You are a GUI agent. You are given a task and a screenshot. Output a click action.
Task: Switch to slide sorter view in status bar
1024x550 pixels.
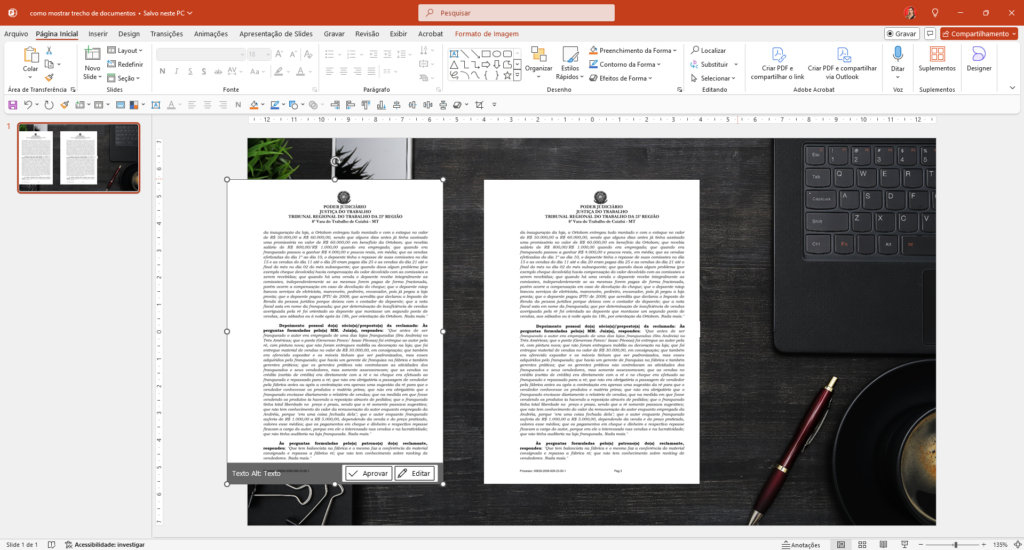coord(863,545)
